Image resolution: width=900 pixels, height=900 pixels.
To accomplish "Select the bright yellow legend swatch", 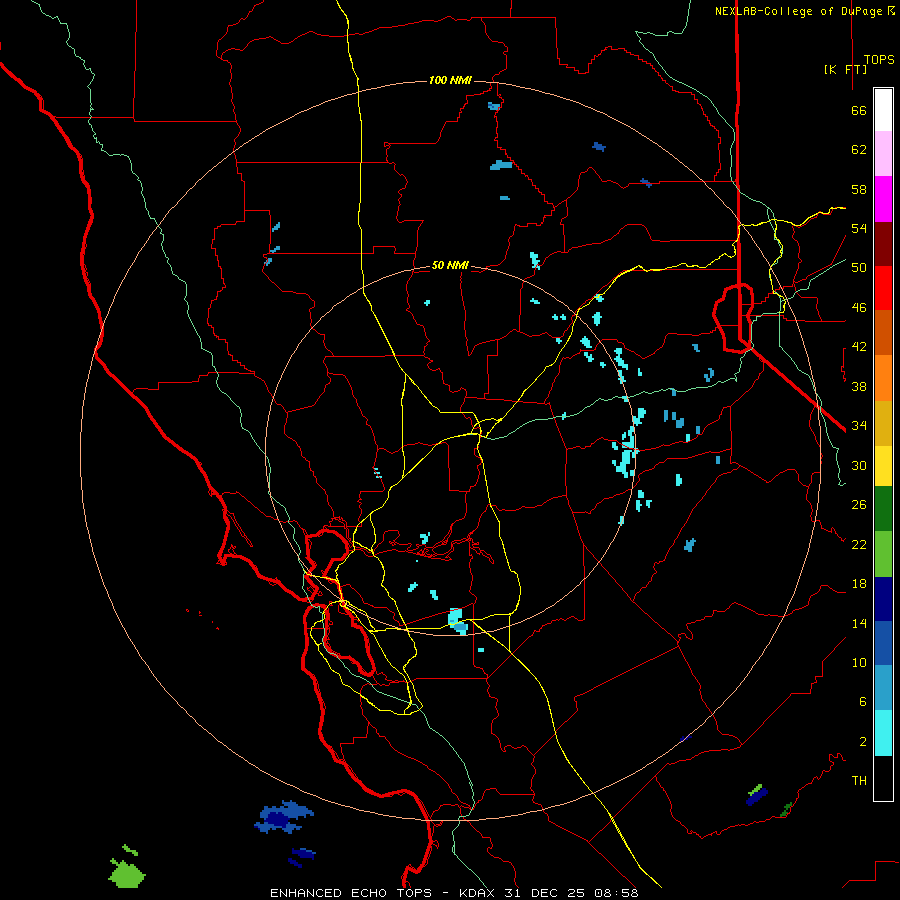I will (883, 466).
